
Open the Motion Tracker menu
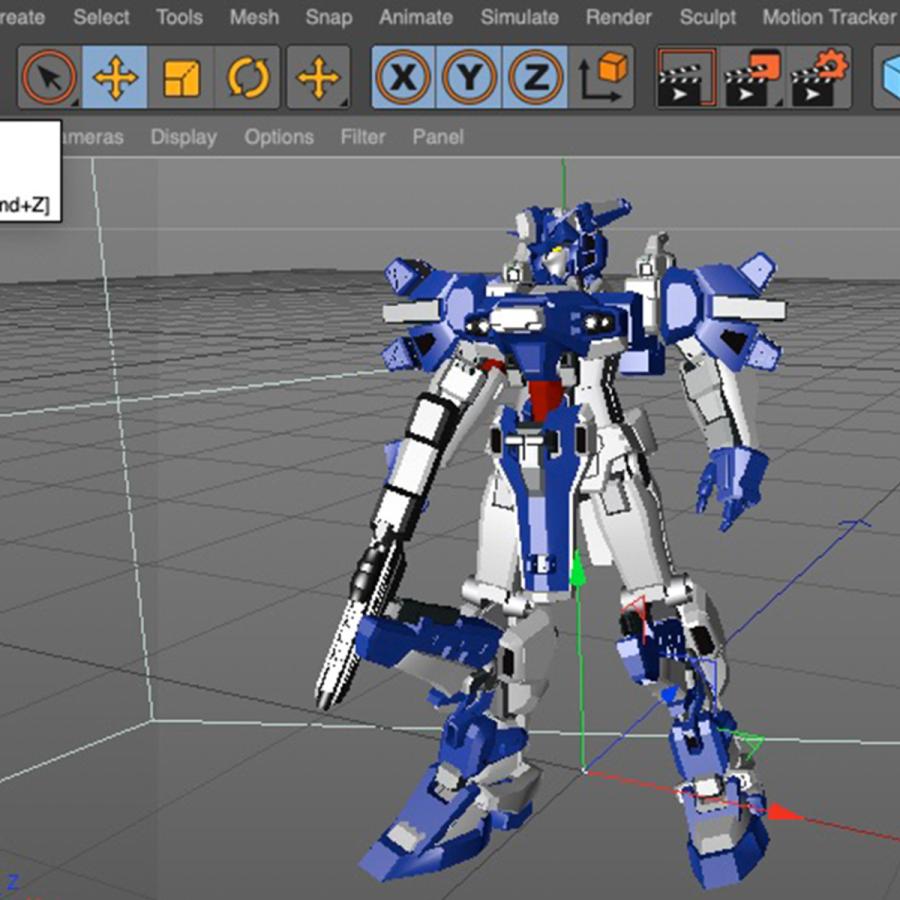pos(829,17)
